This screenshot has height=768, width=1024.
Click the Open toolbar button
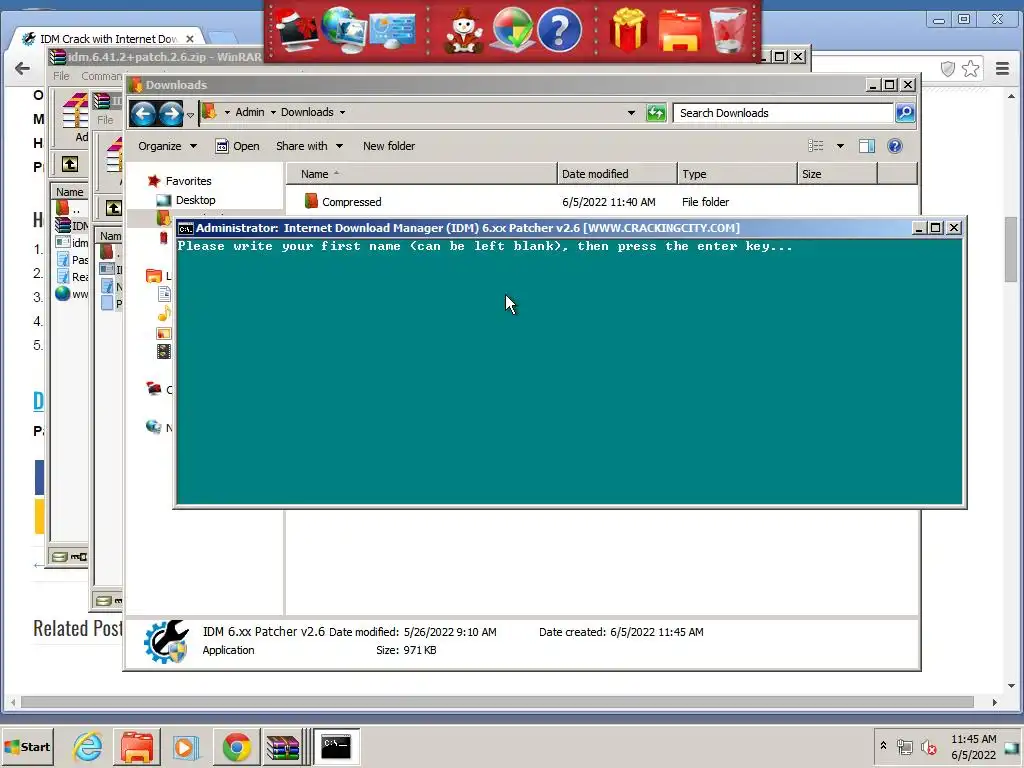coord(238,146)
